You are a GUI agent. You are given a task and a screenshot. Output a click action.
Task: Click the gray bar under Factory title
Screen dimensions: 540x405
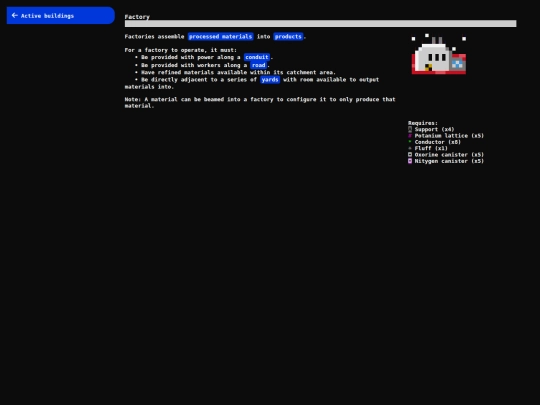click(x=320, y=23)
